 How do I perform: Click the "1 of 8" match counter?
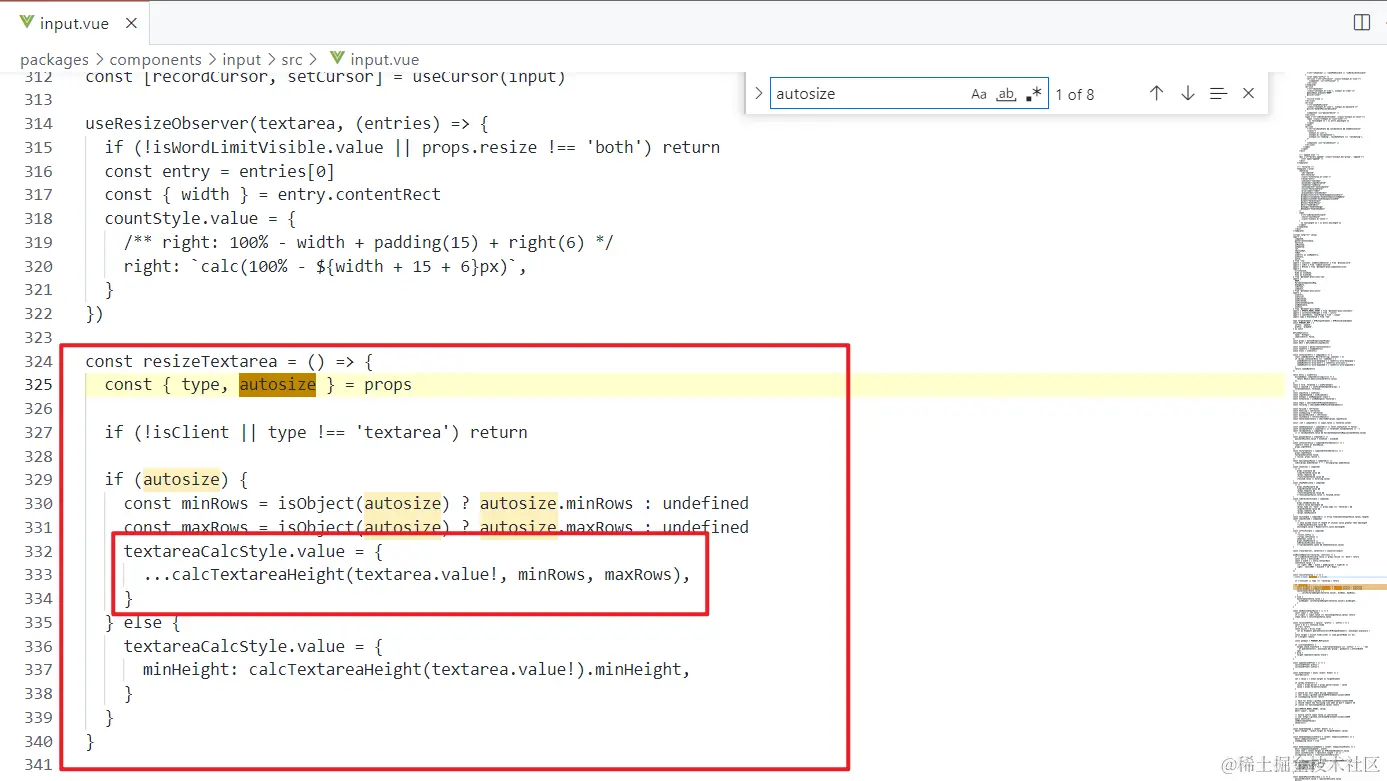click(1075, 94)
